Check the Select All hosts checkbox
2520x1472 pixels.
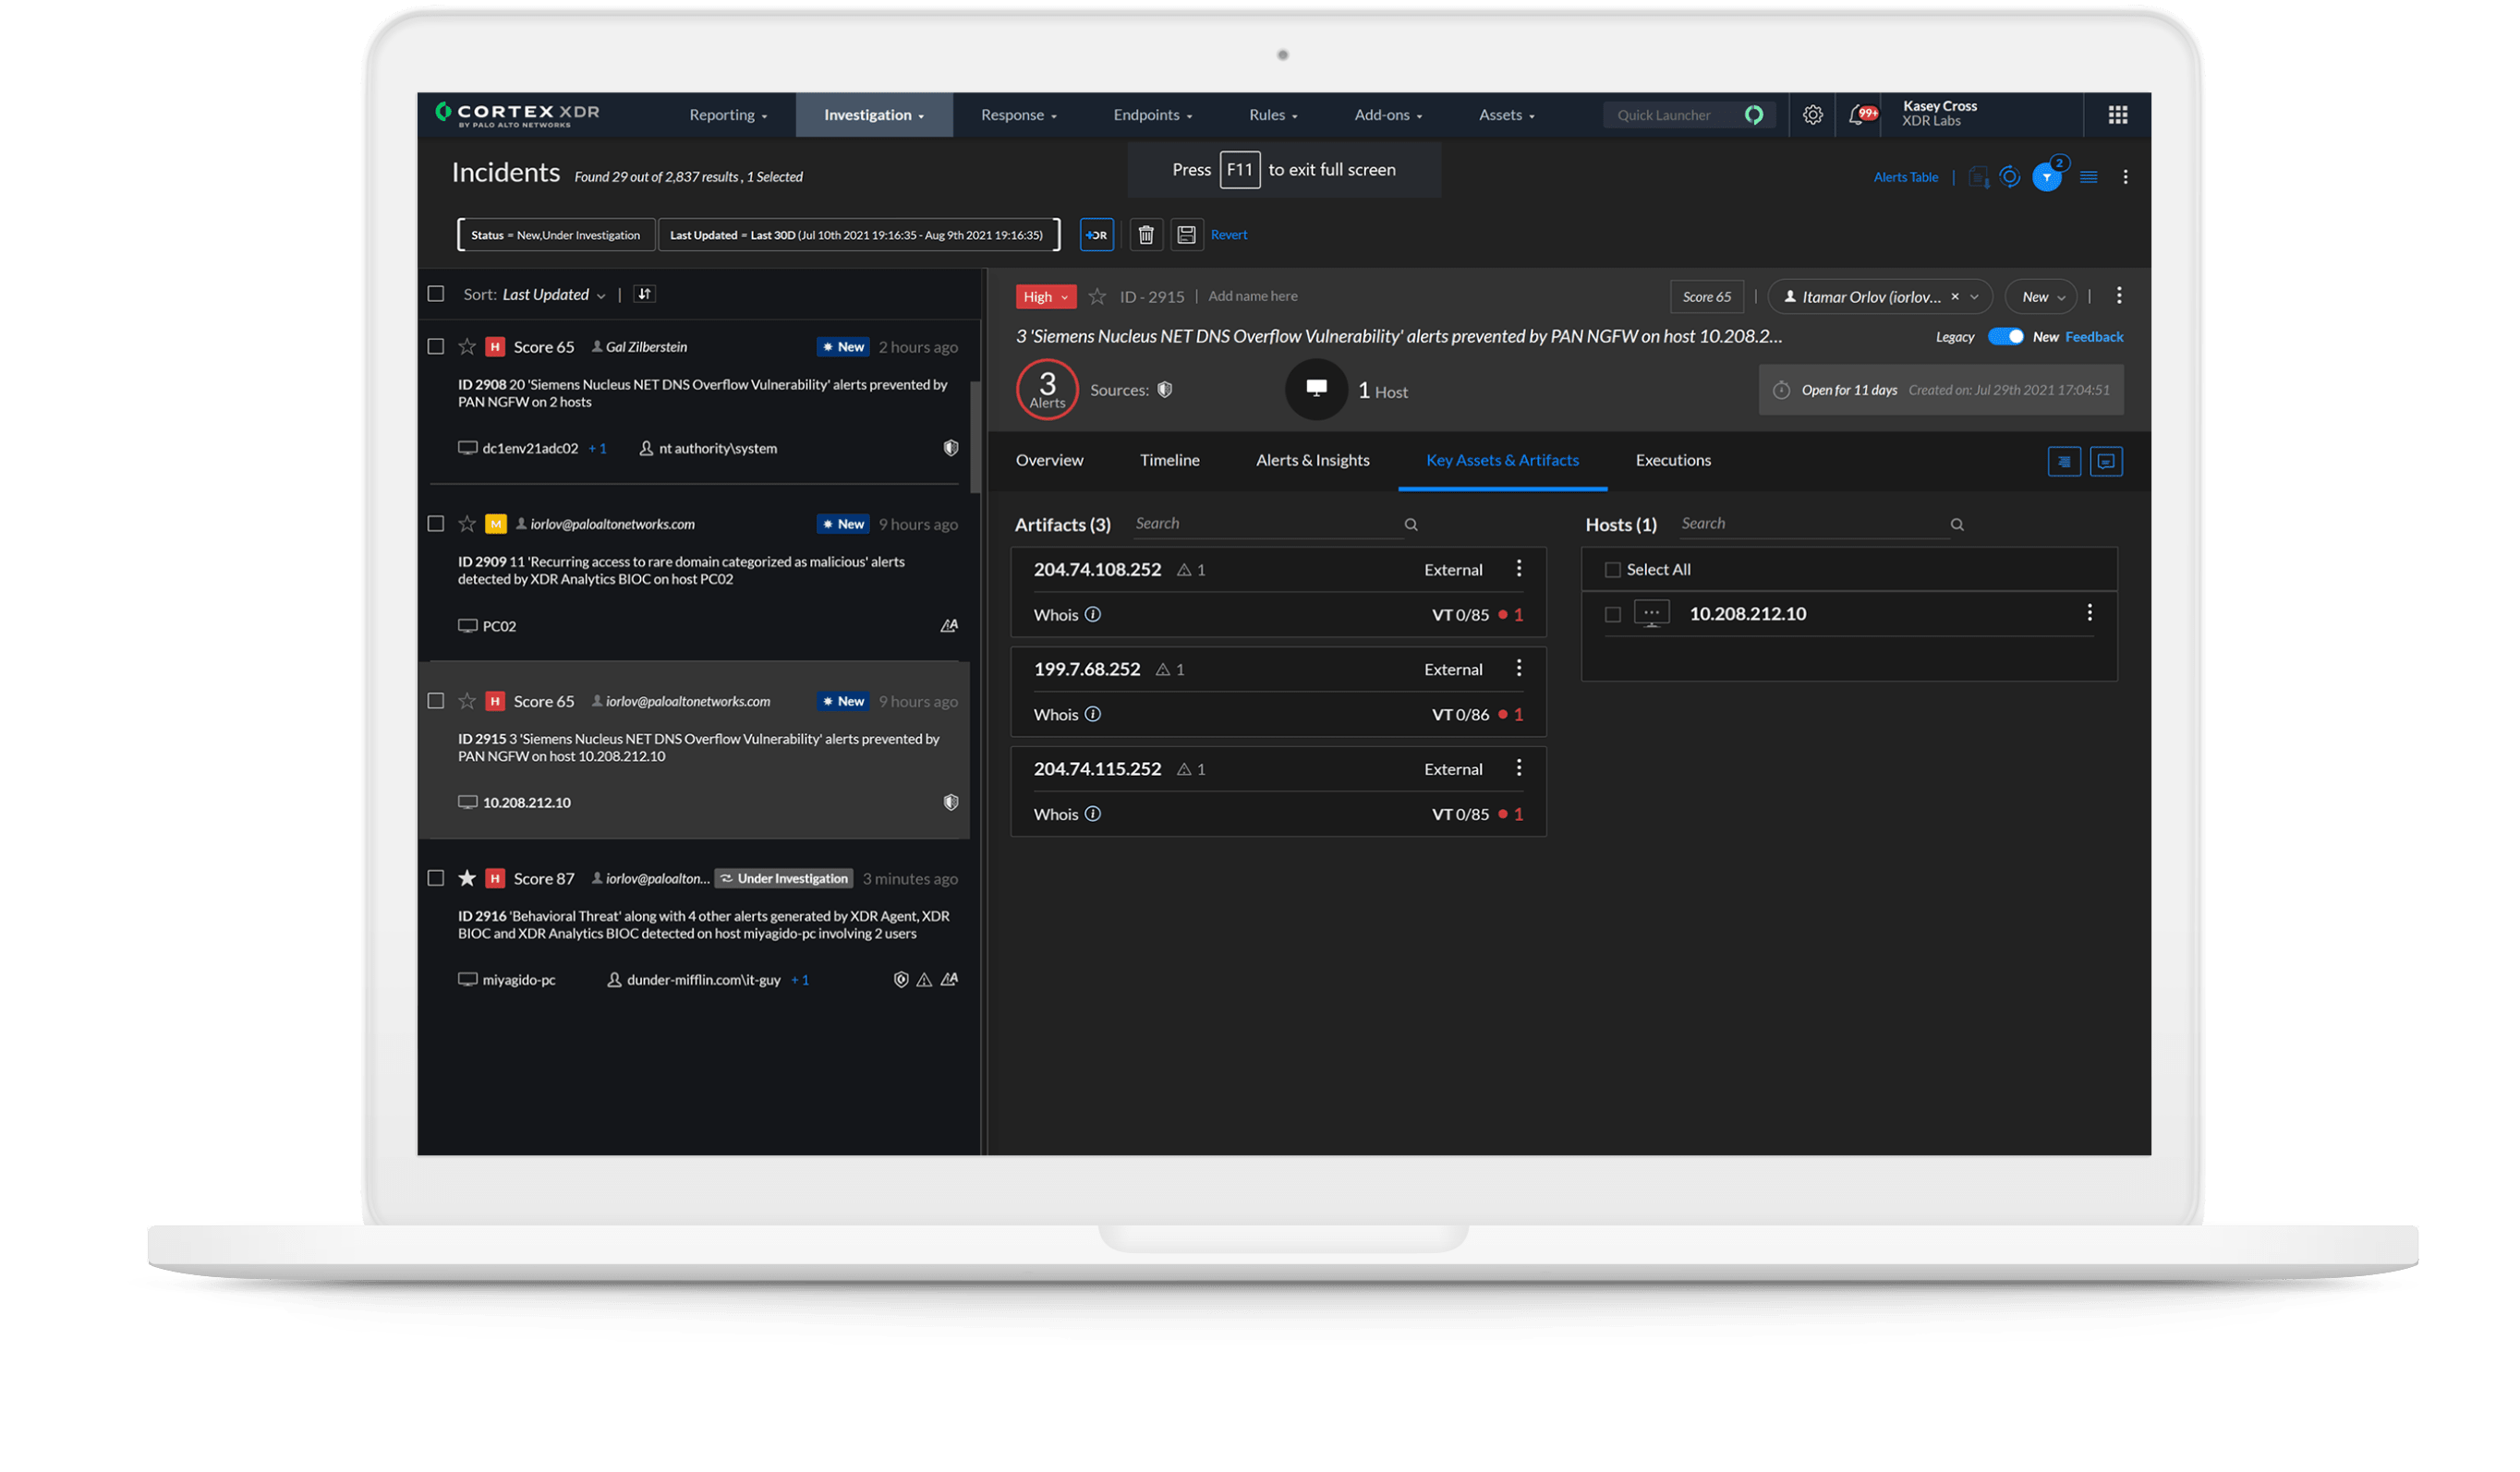coord(1612,570)
